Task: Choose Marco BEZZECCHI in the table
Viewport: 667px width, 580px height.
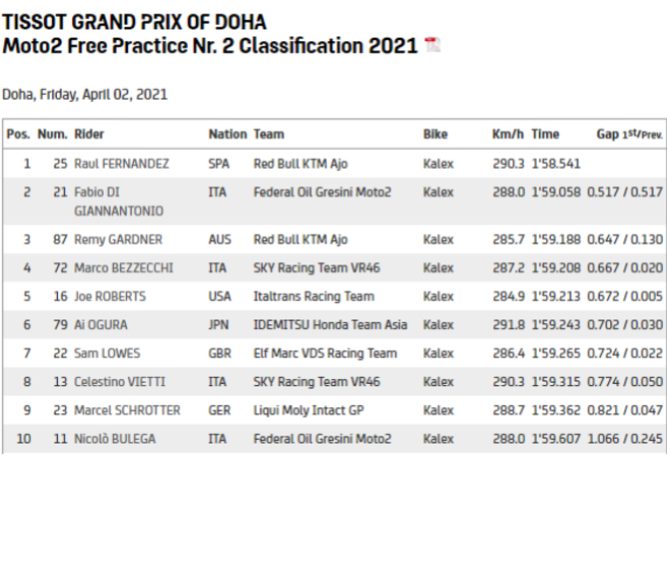Action: (123, 268)
